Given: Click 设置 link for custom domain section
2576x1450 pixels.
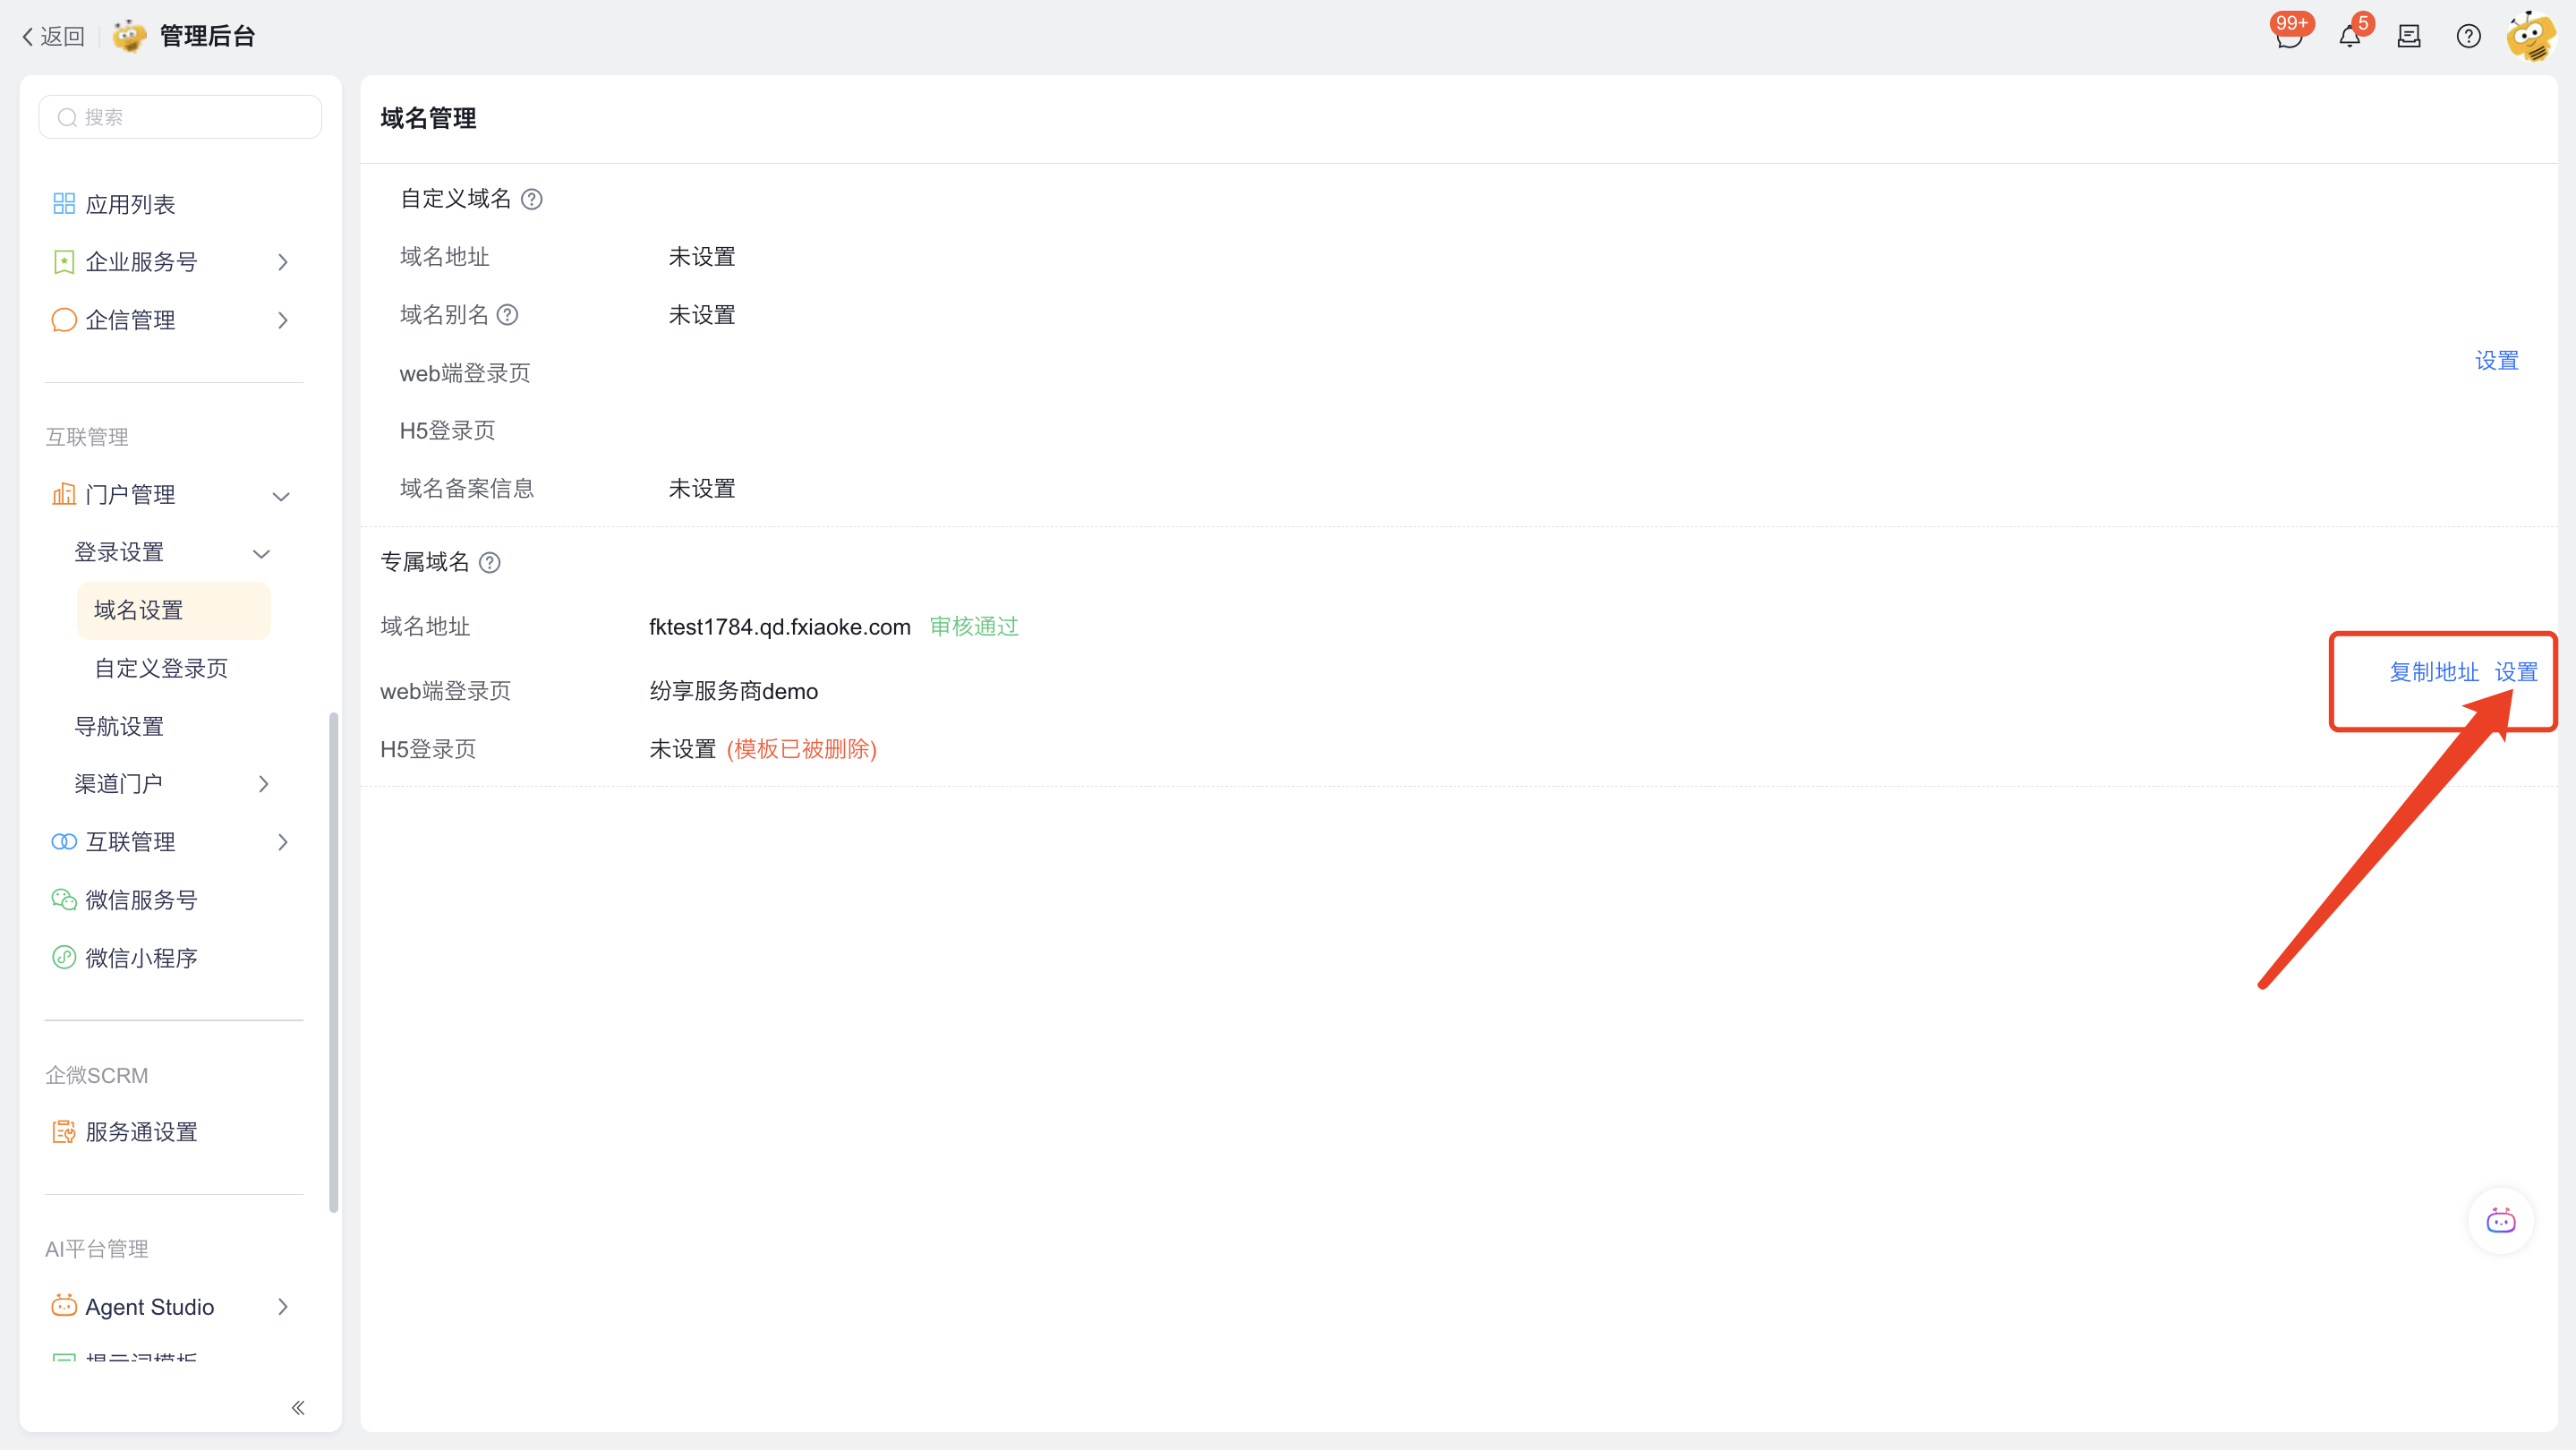Looking at the screenshot, I should (x=2496, y=361).
